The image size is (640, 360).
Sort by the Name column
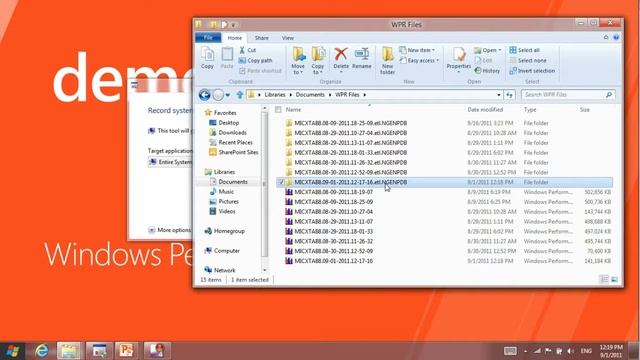click(x=293, y=110)
